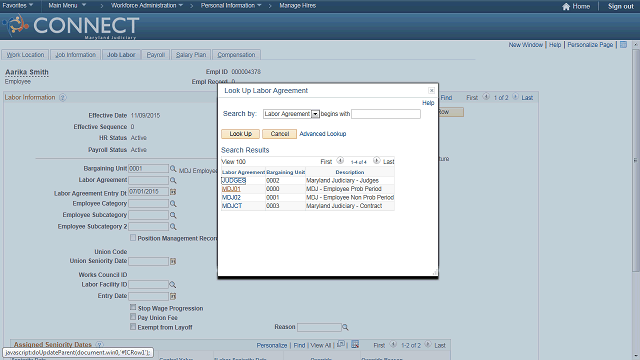The width and height of the screenshot is (640, 360).
Task: Switch to the Salary Plan tab
Action: click(191, 55)
